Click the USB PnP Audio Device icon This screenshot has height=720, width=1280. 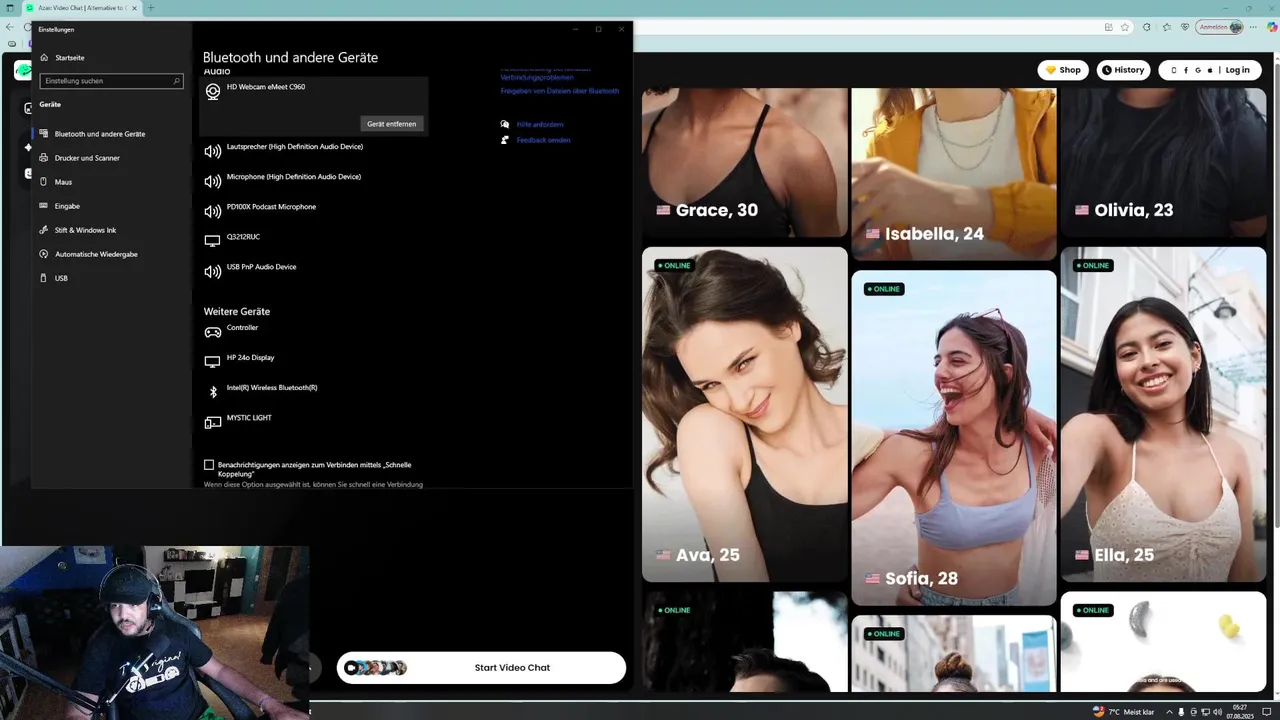pyautogui.click(x=212, y=272)
